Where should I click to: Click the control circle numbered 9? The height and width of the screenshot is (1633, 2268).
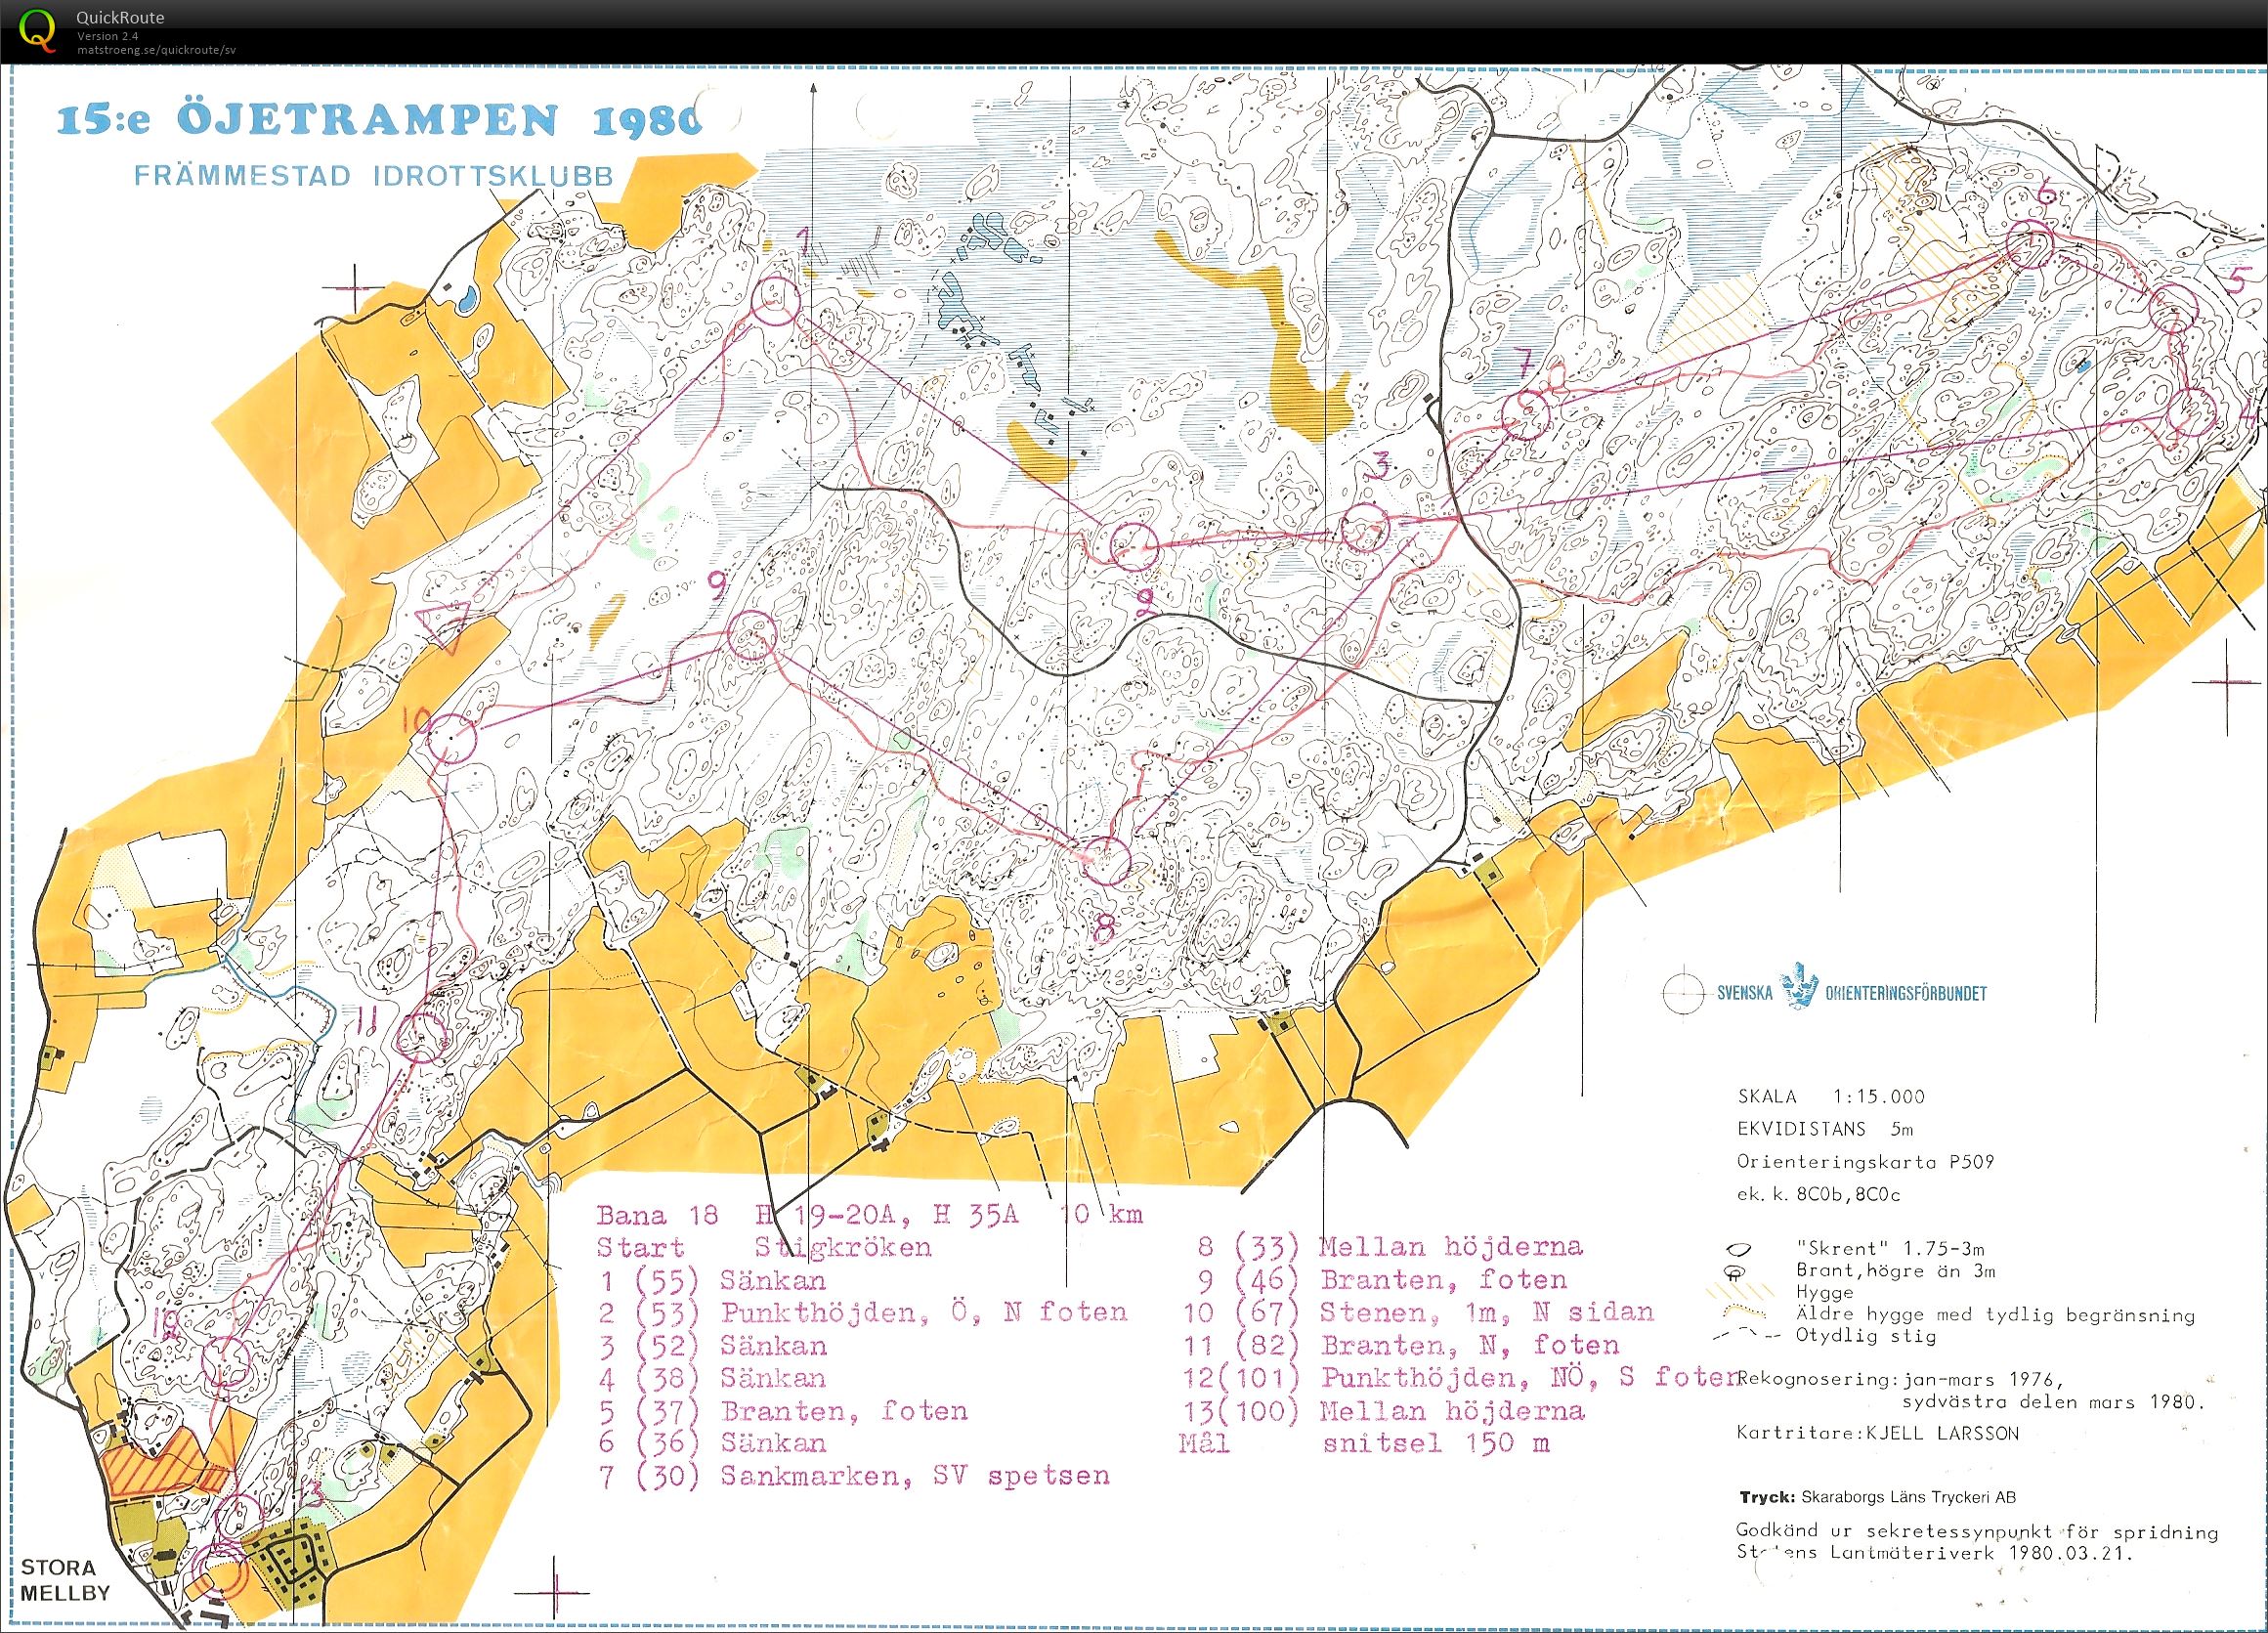coord(752,636)
